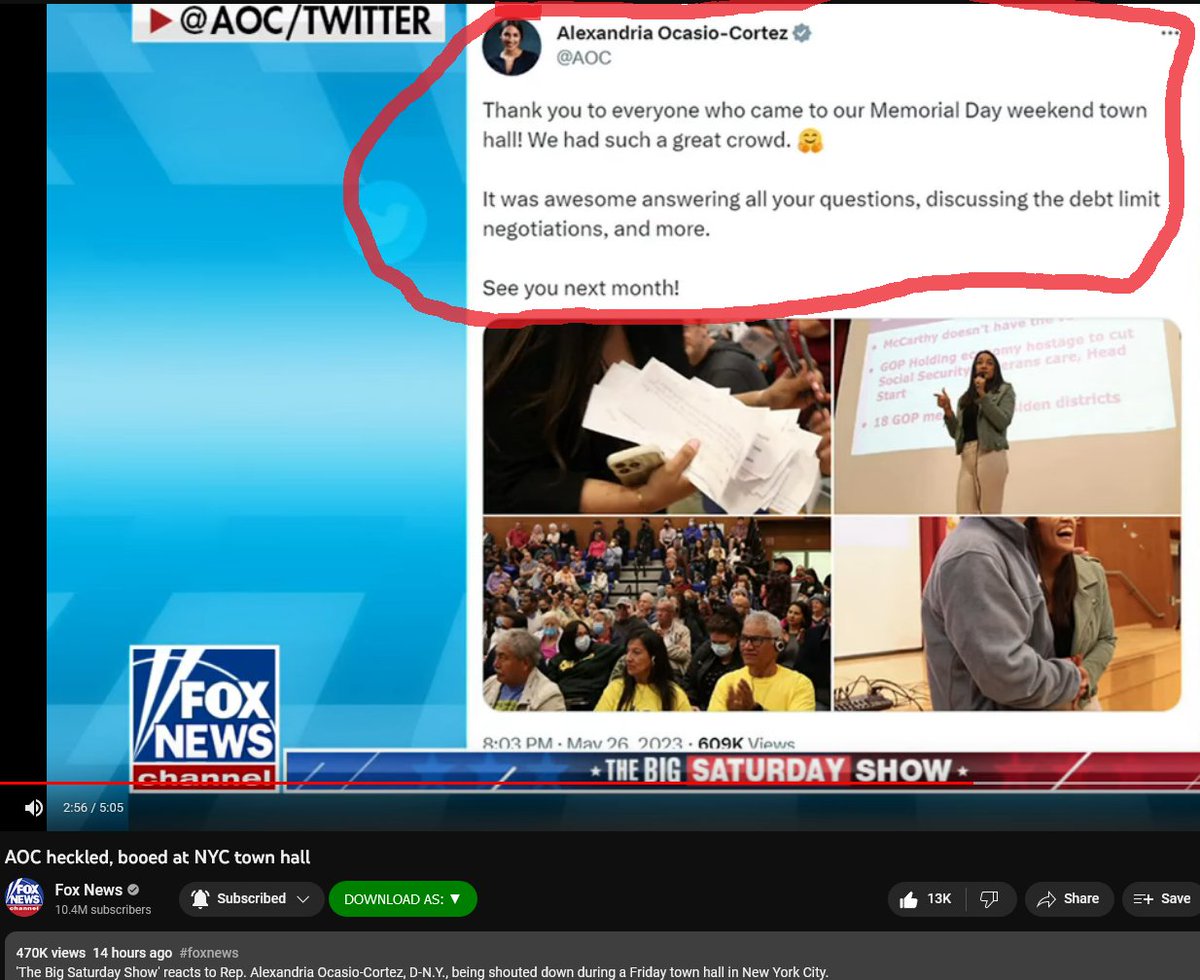Open the Fox News channel name link
The height and width of the screenshot is (980, 1200).
tap(88, 889)
